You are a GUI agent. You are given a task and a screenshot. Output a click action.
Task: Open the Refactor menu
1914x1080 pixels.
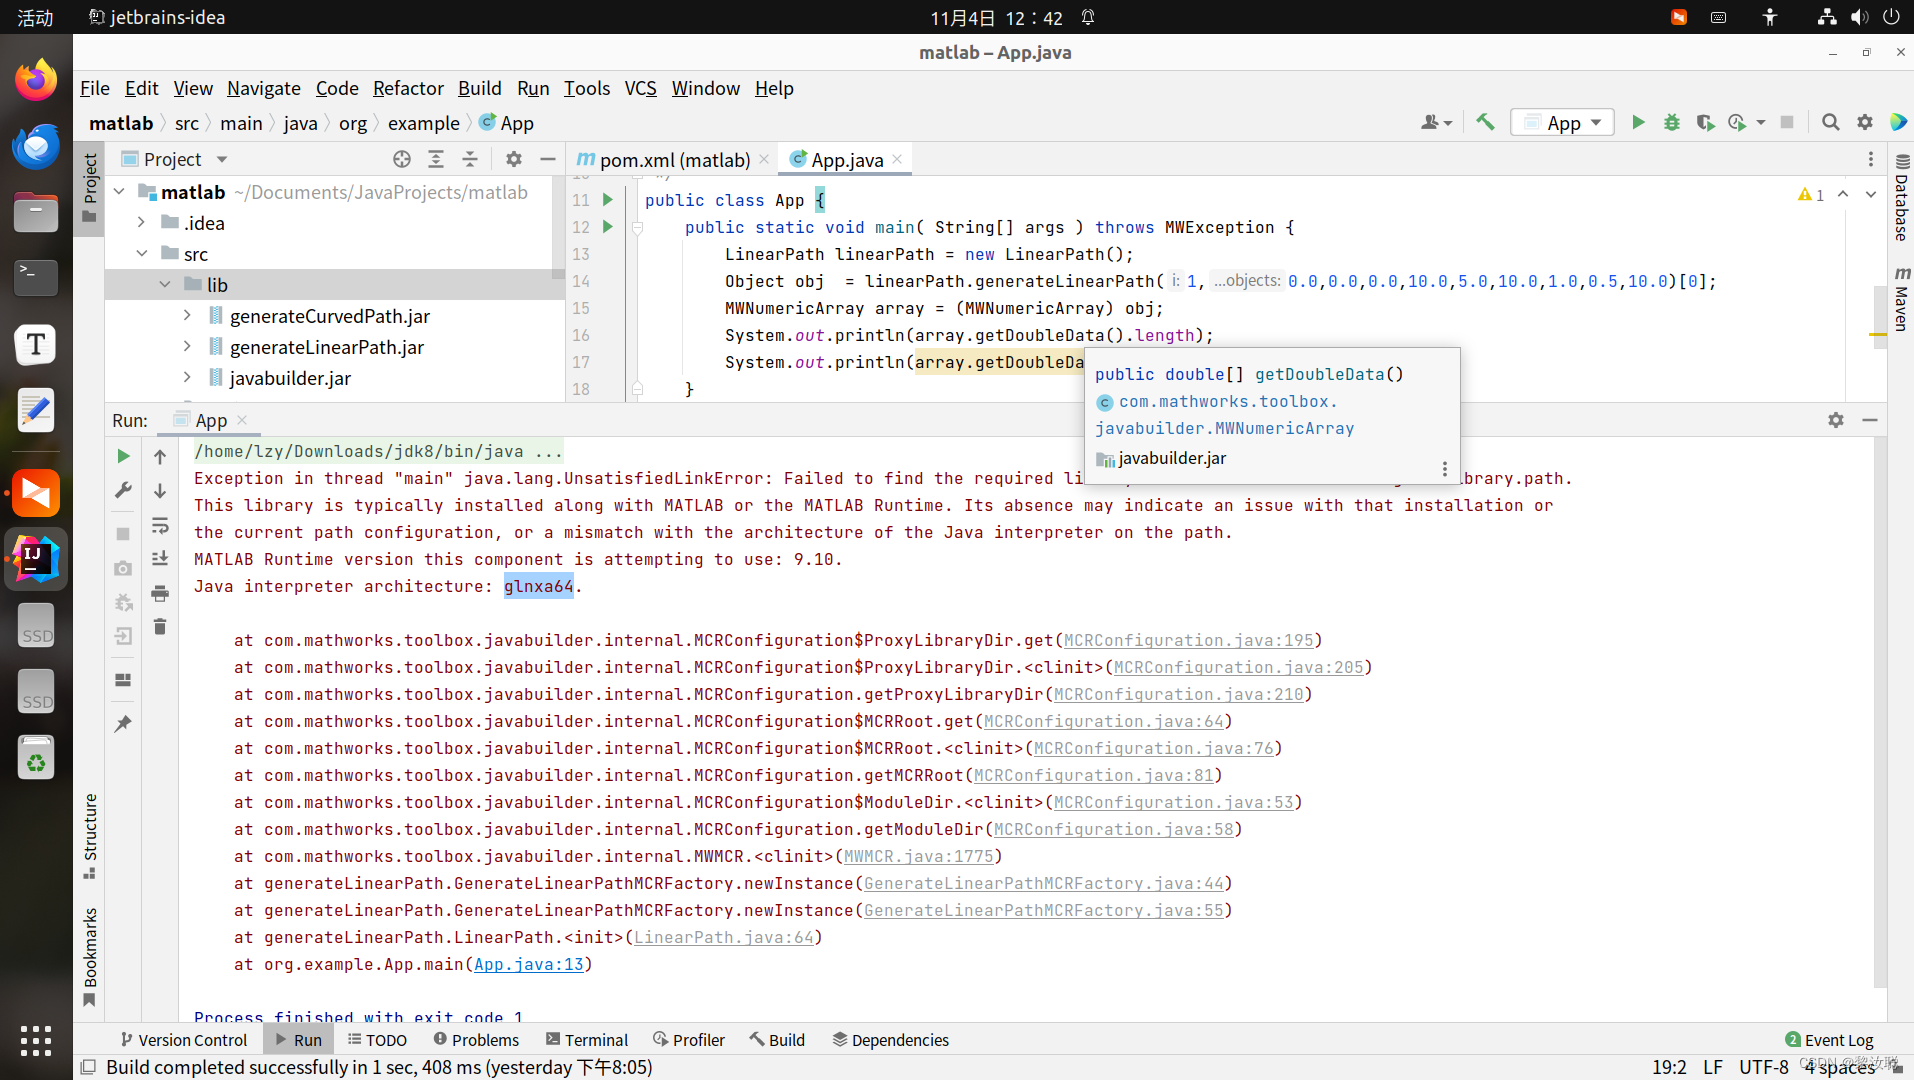pyautogui.click(x=408, y=88)
